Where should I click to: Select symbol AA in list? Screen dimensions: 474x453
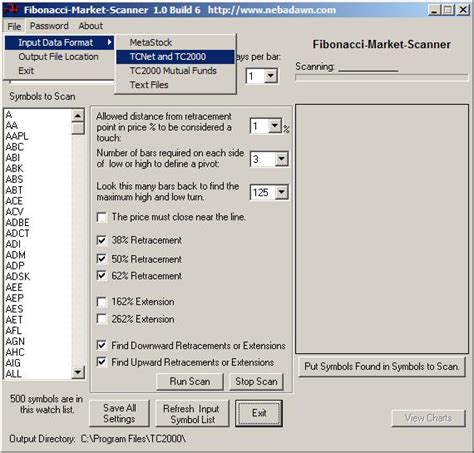coord(12,125)
